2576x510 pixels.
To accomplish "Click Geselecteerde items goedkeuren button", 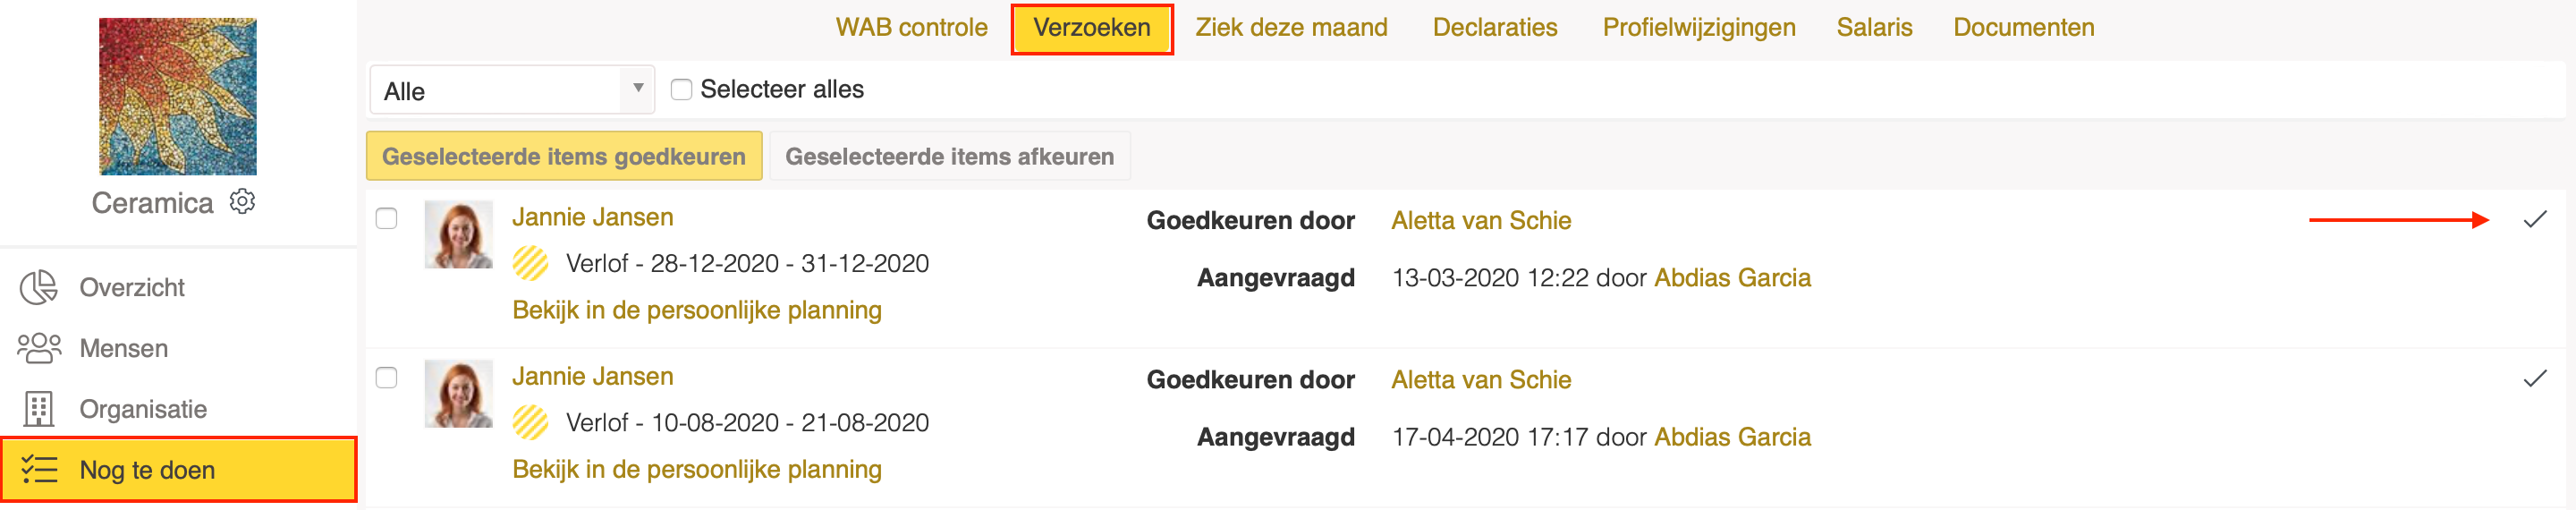I will coord(564,157).
